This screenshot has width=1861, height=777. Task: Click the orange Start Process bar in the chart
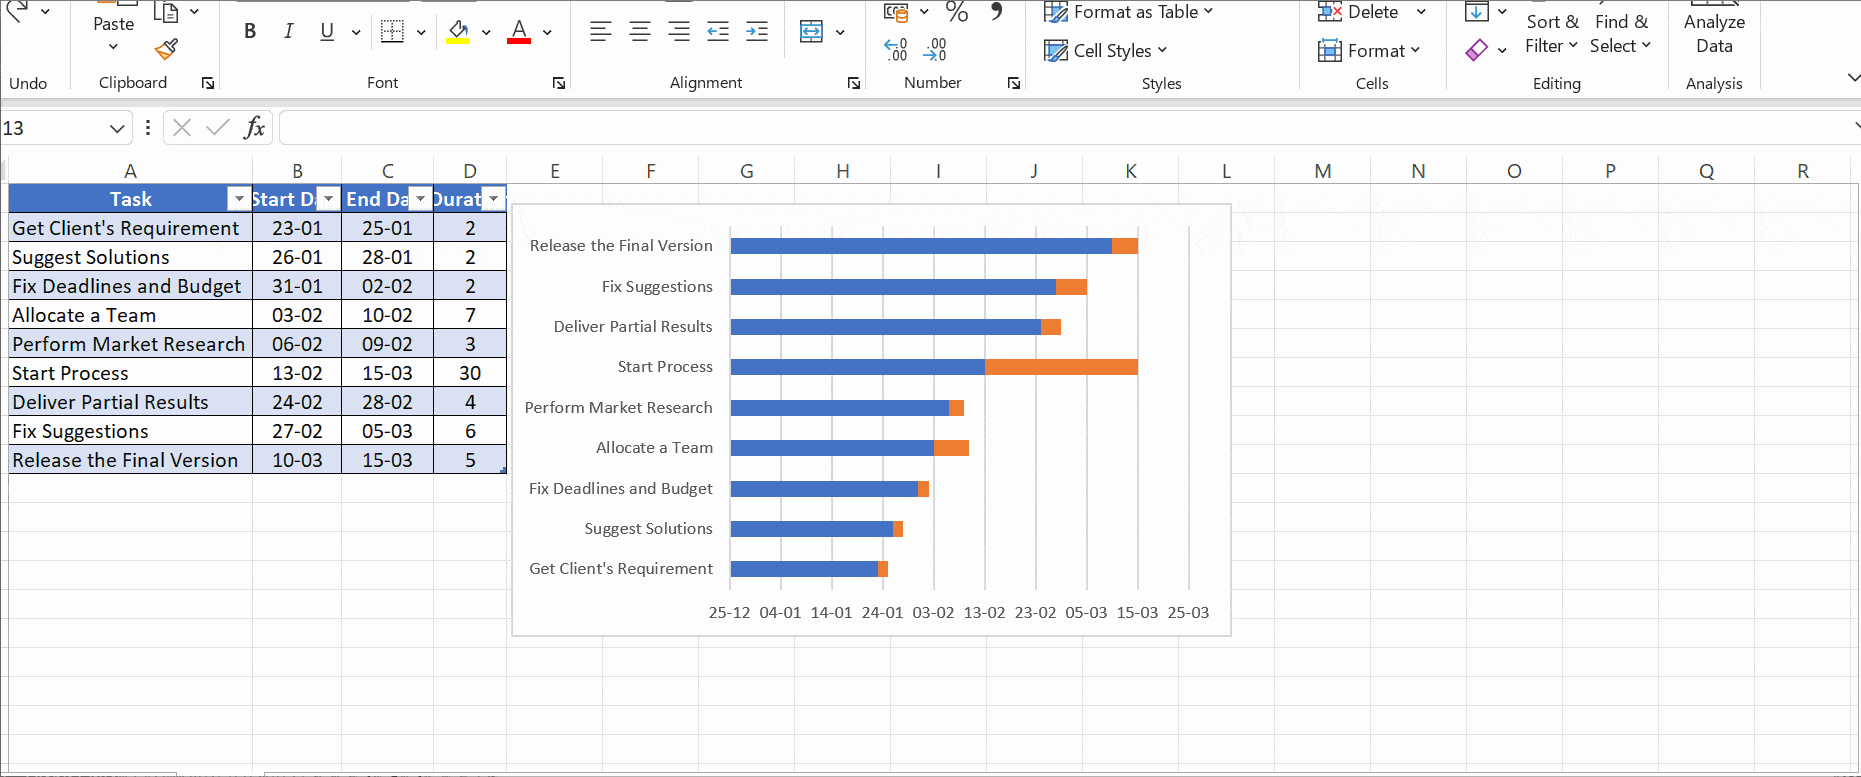(1061, 367)
